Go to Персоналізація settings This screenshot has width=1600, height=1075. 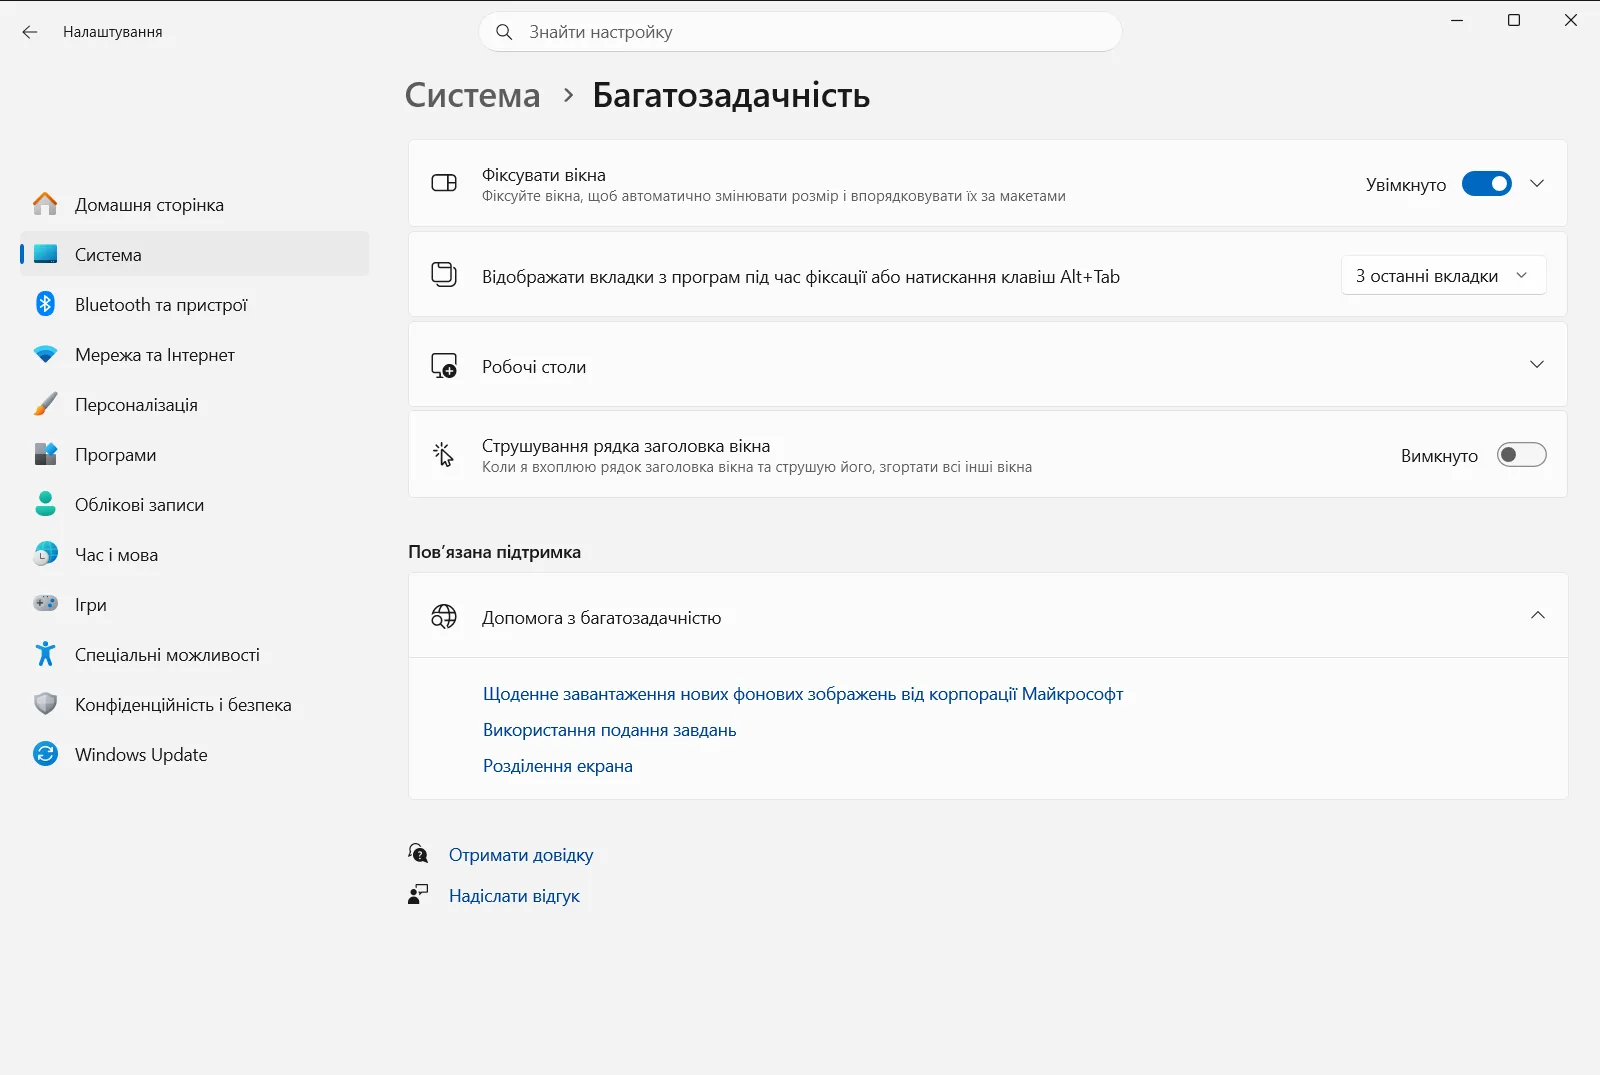(x=195, y=404)
